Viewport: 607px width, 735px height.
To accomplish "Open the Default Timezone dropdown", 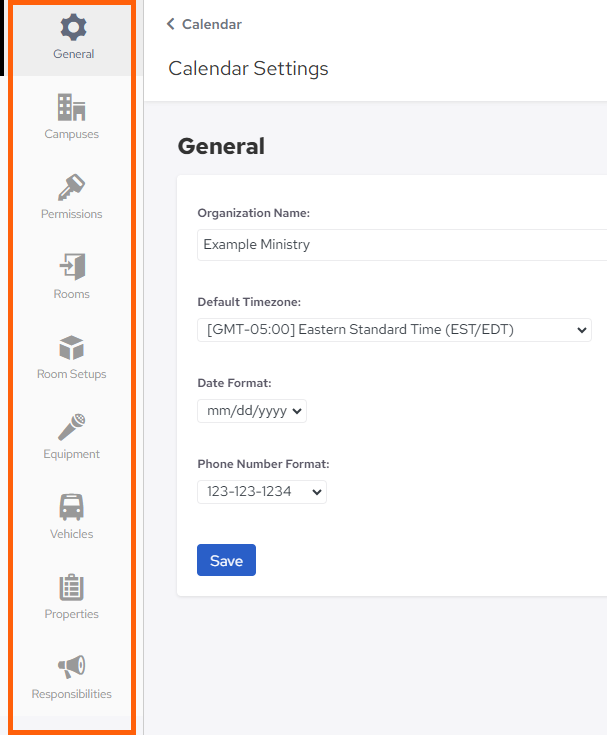I will (x=394, y=330).
